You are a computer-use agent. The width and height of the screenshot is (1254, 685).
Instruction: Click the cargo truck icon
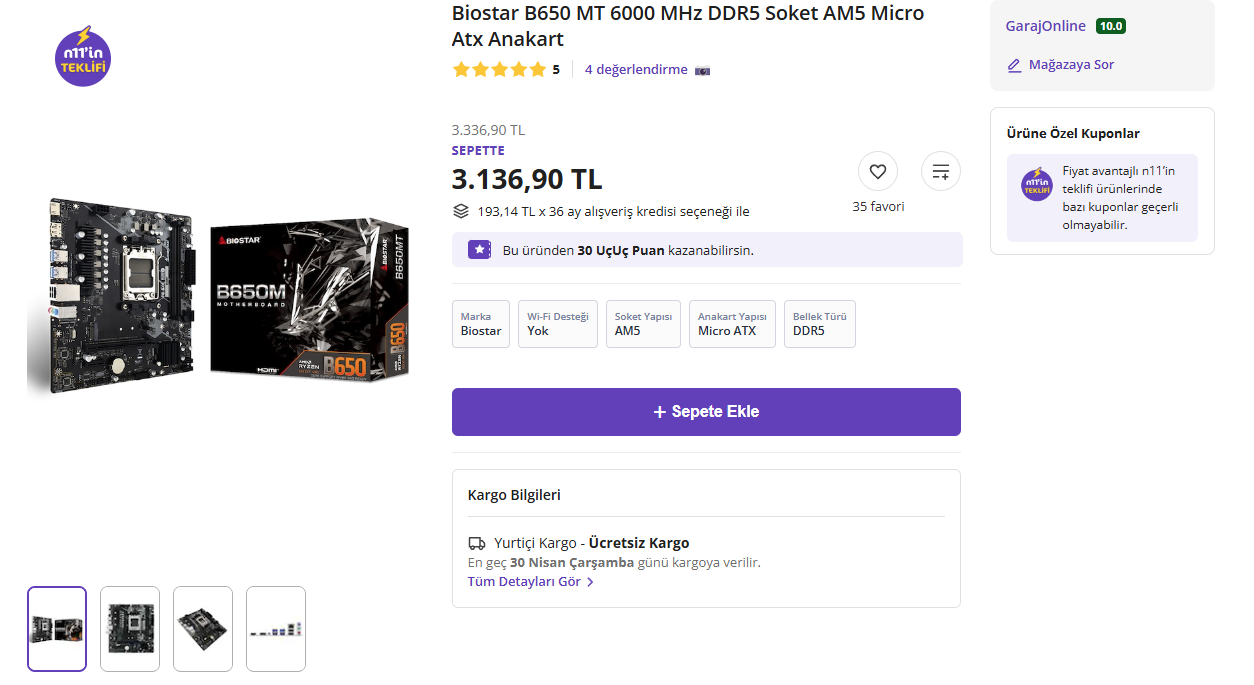coord(477,544)
